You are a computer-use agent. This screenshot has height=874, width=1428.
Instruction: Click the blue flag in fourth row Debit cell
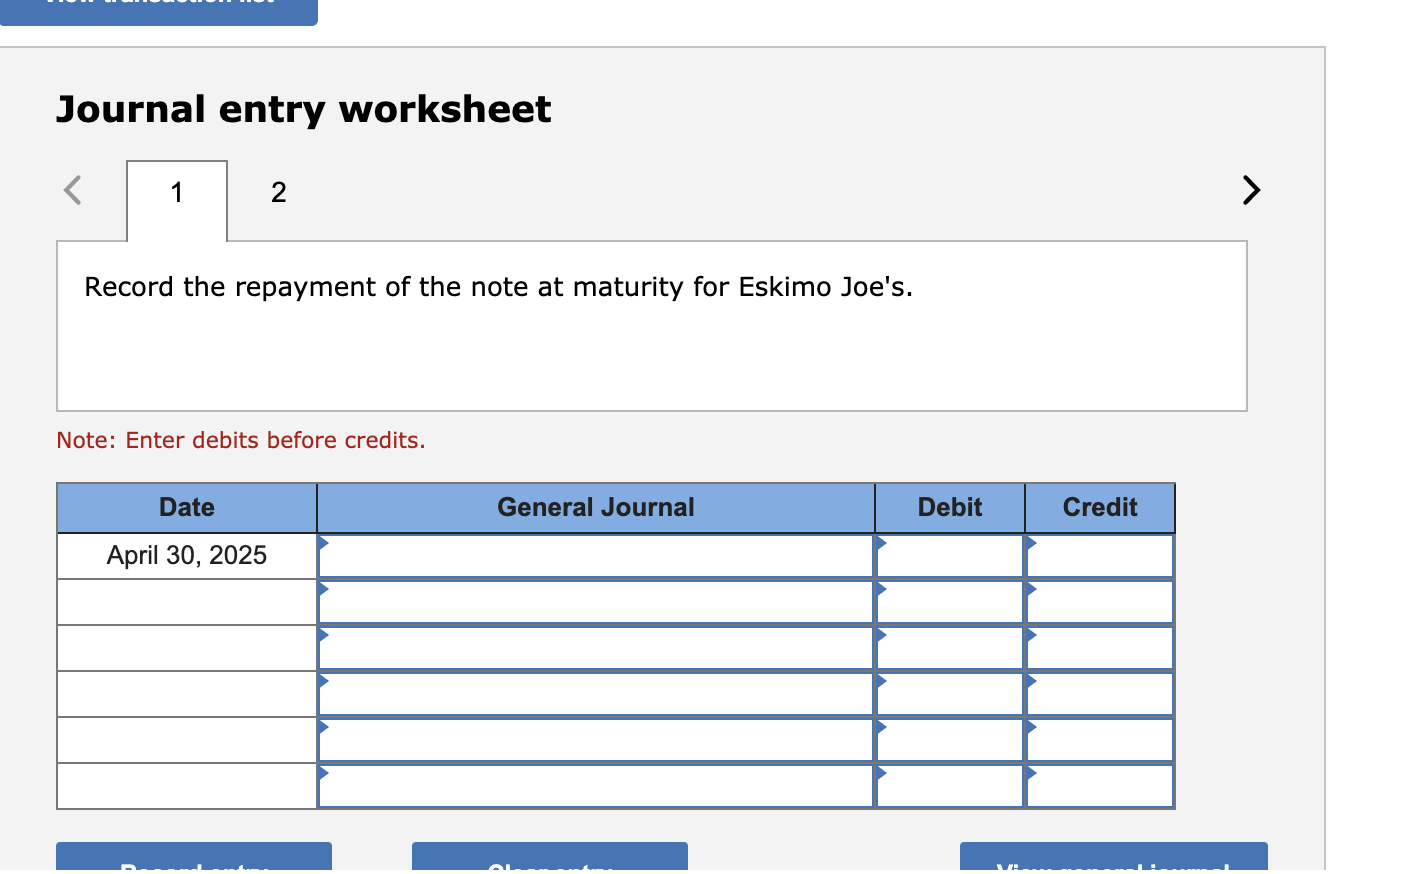881,681
